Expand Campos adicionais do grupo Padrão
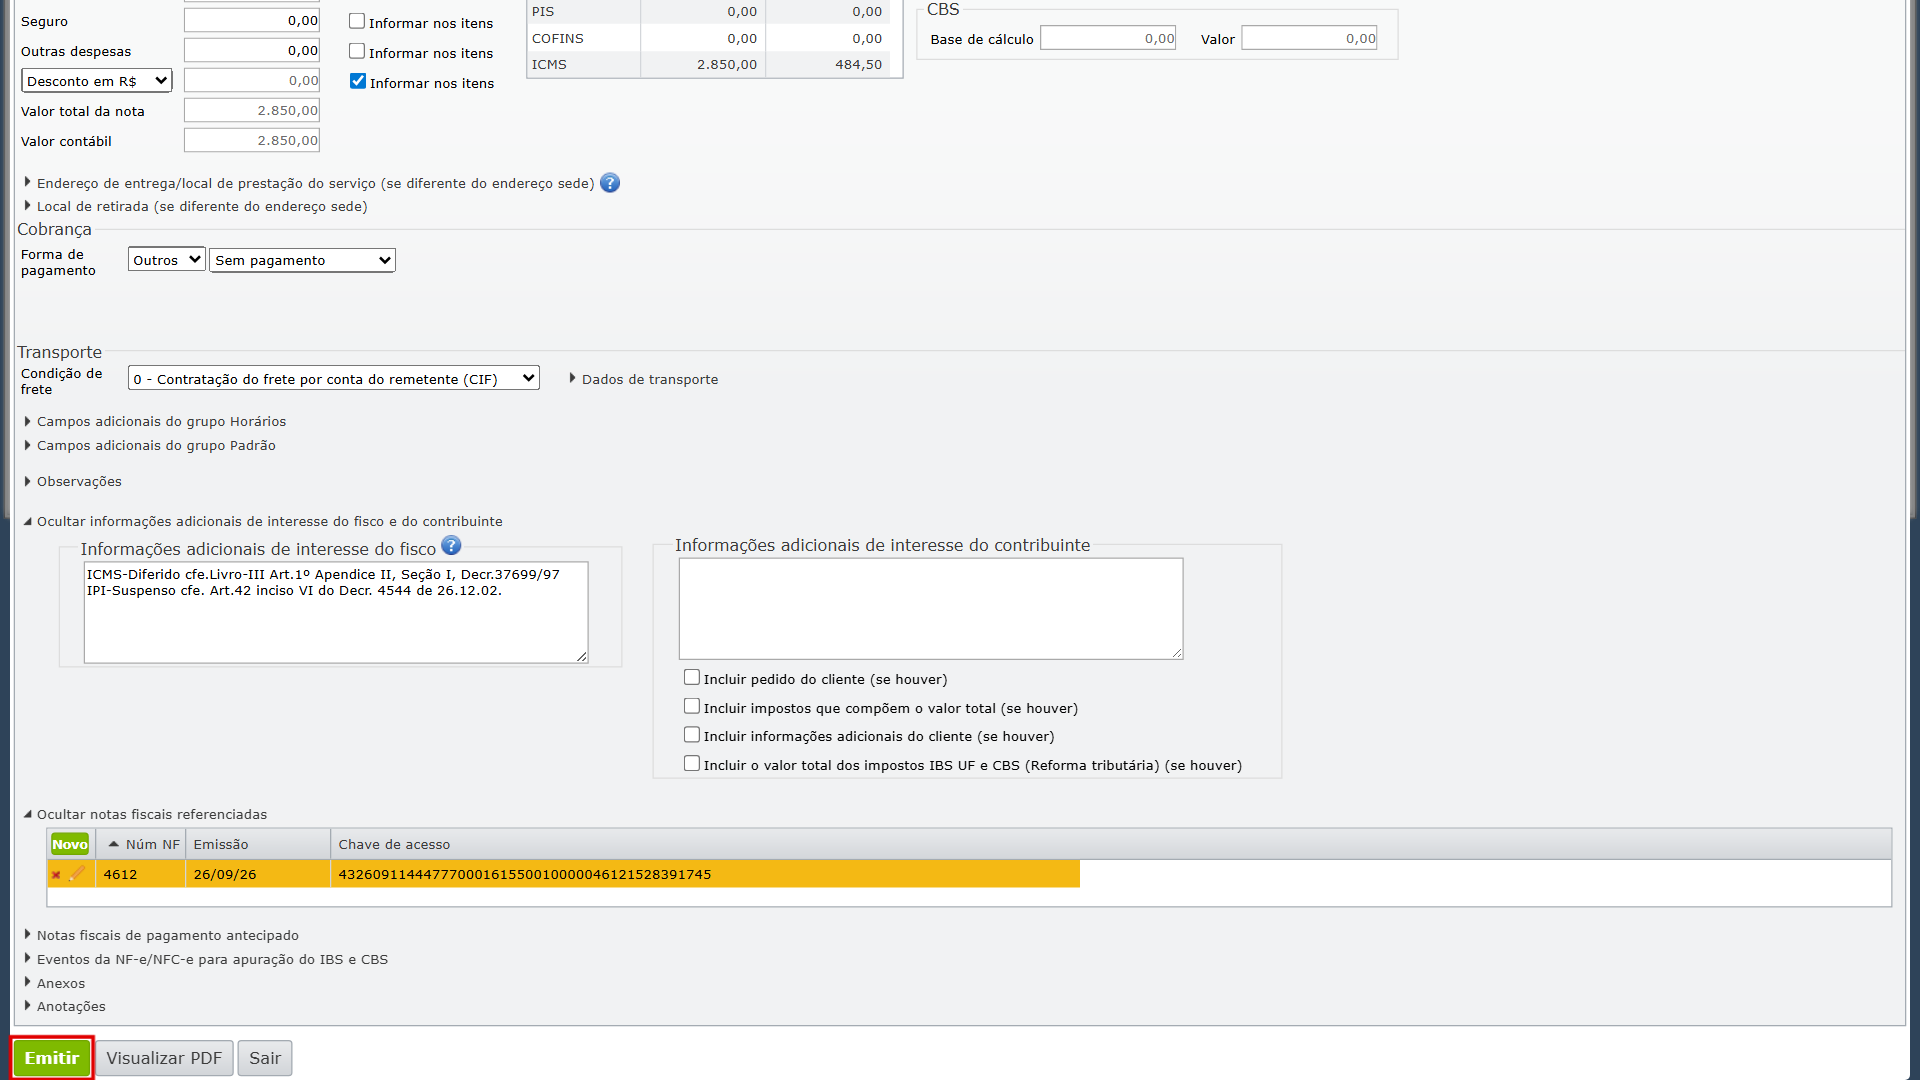1920x1080 pixels. pos(150,445)
